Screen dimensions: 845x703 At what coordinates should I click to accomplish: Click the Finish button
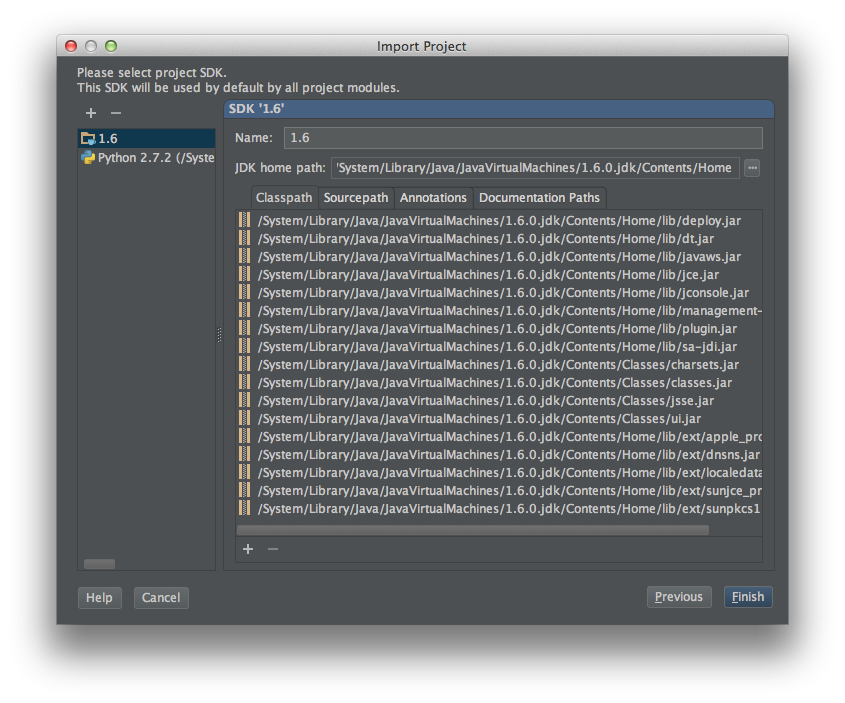(x=748, y=596)
